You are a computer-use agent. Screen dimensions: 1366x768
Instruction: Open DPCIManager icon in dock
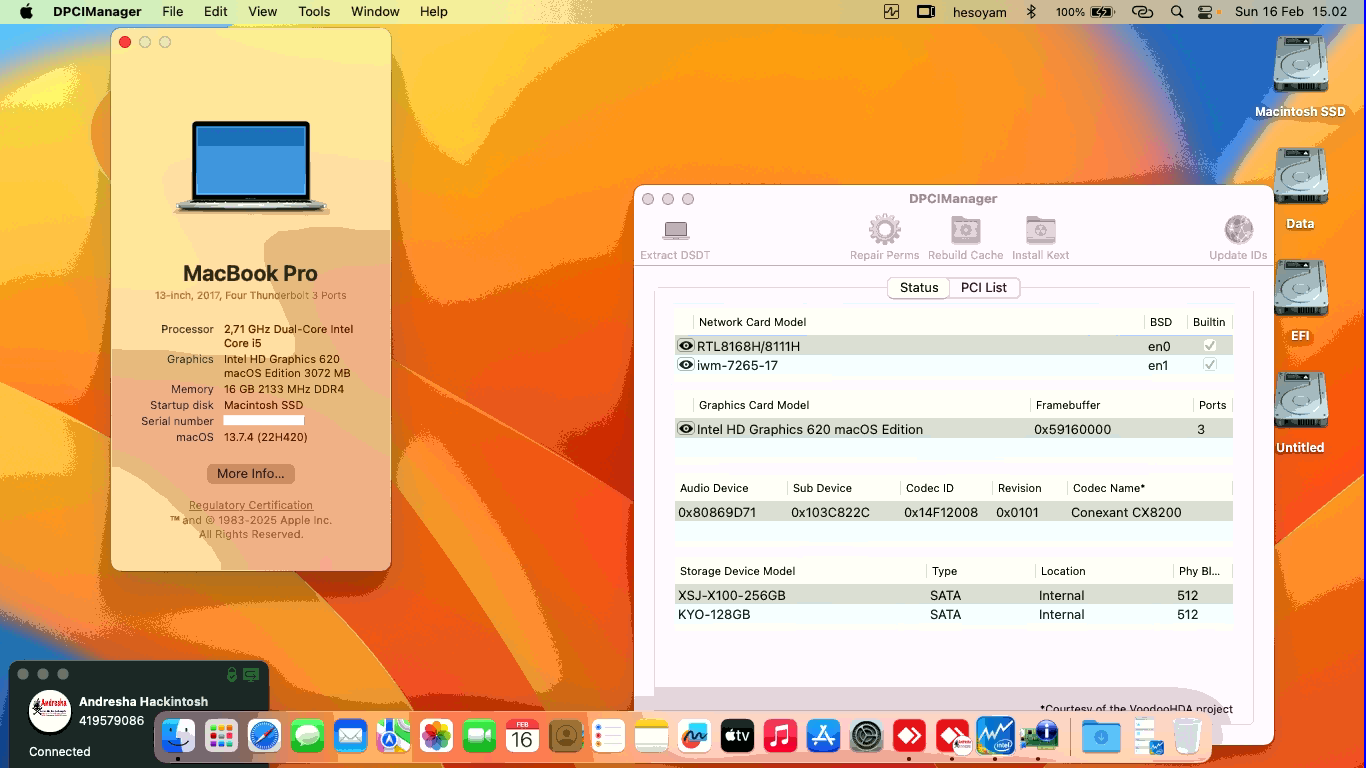[x=1038, y=737]
